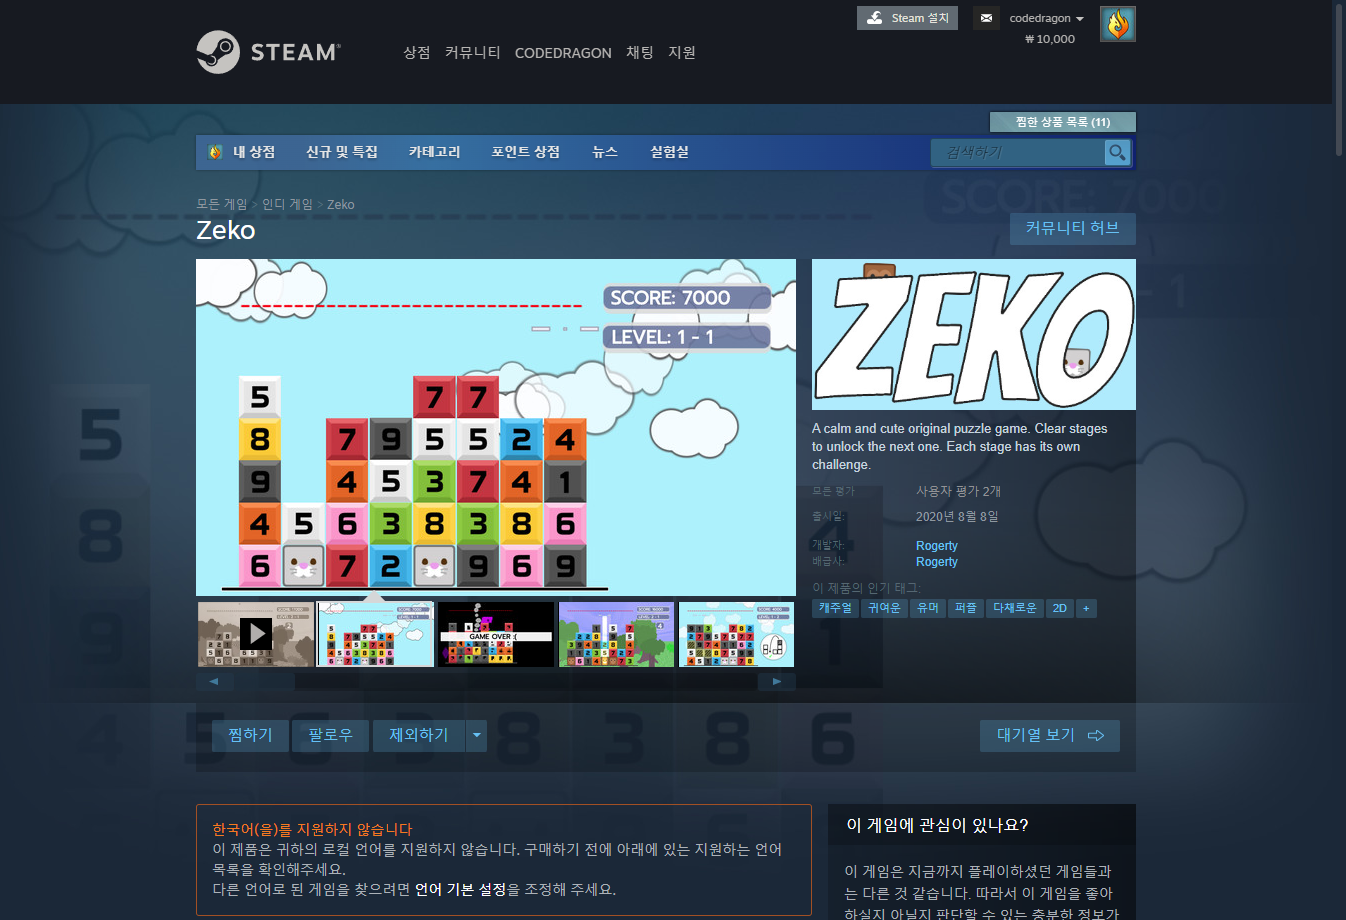This screenshot has width=1346, height=920.
Task: Click the Steam install download button
Action: click(907, 18)
